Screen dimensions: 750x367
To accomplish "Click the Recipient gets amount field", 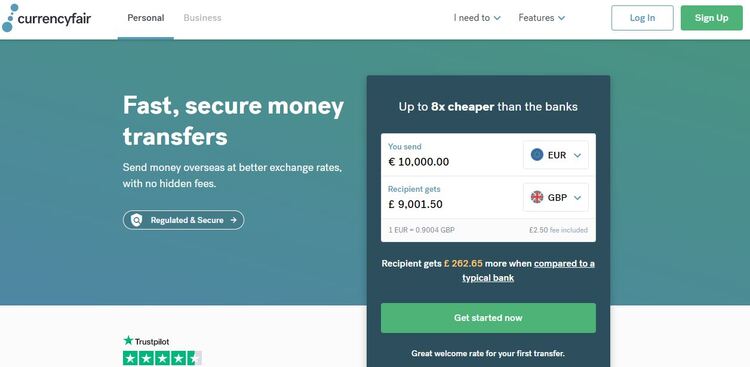I will 451,197.
